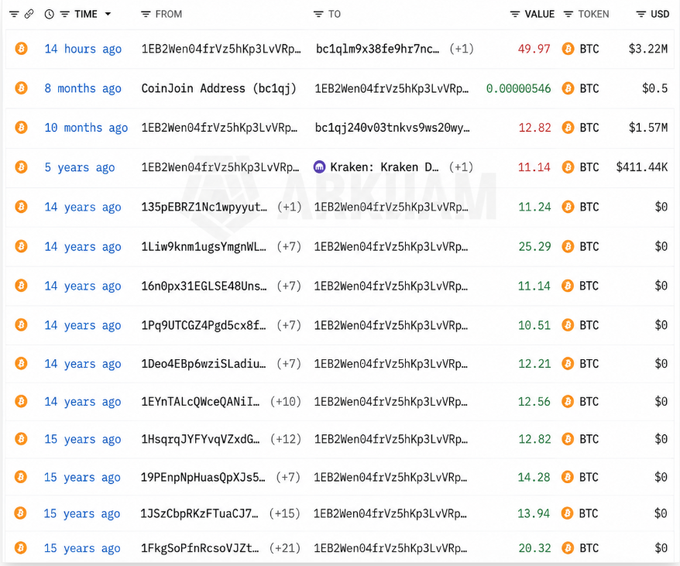Select the $411.44K USD amount
The image size is (680, 566).
tap(642, 167)
